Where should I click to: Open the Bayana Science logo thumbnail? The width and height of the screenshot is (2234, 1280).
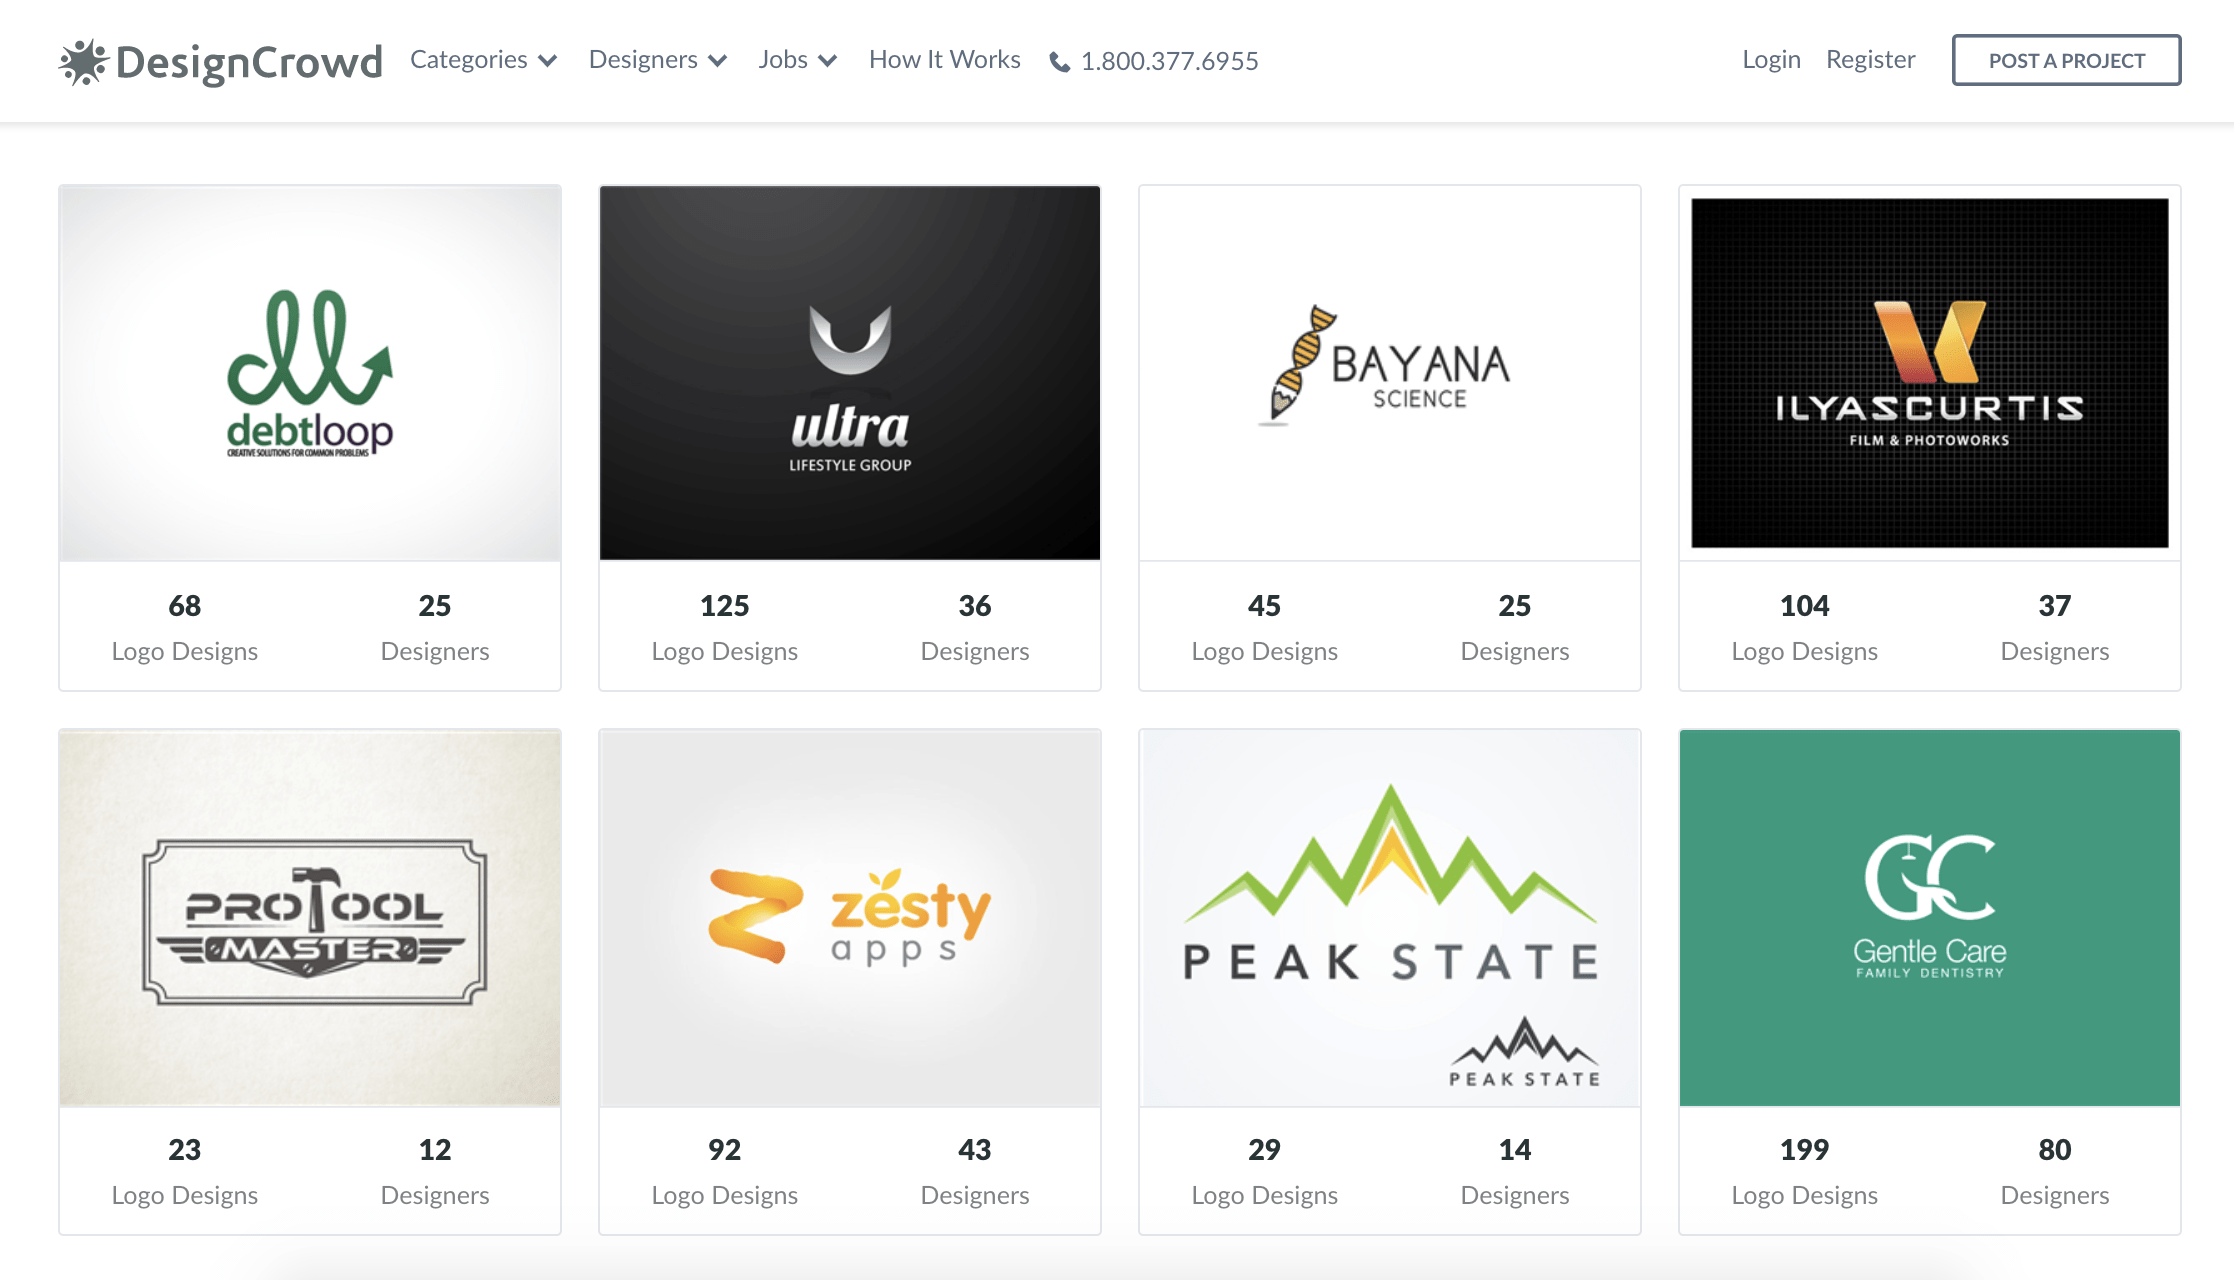[1390, 373]
